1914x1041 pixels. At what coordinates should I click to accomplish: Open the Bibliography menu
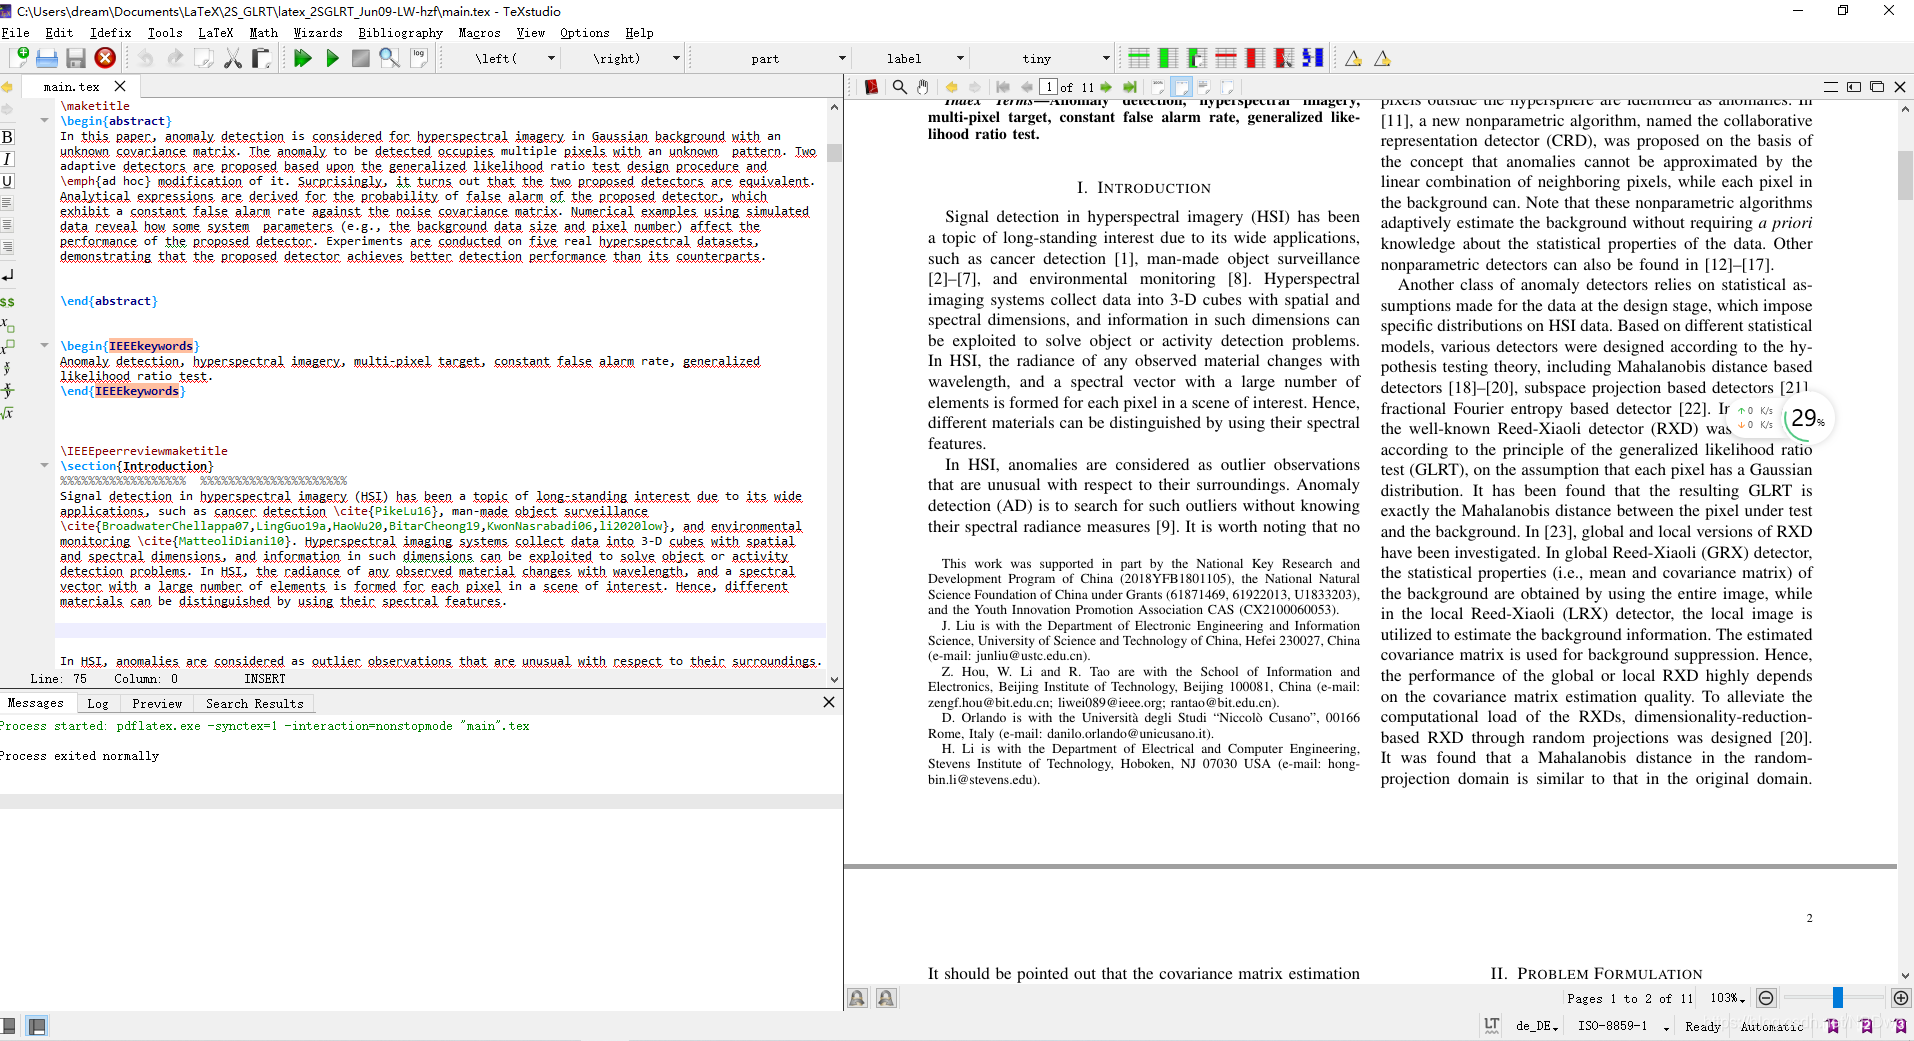[400, 33]
